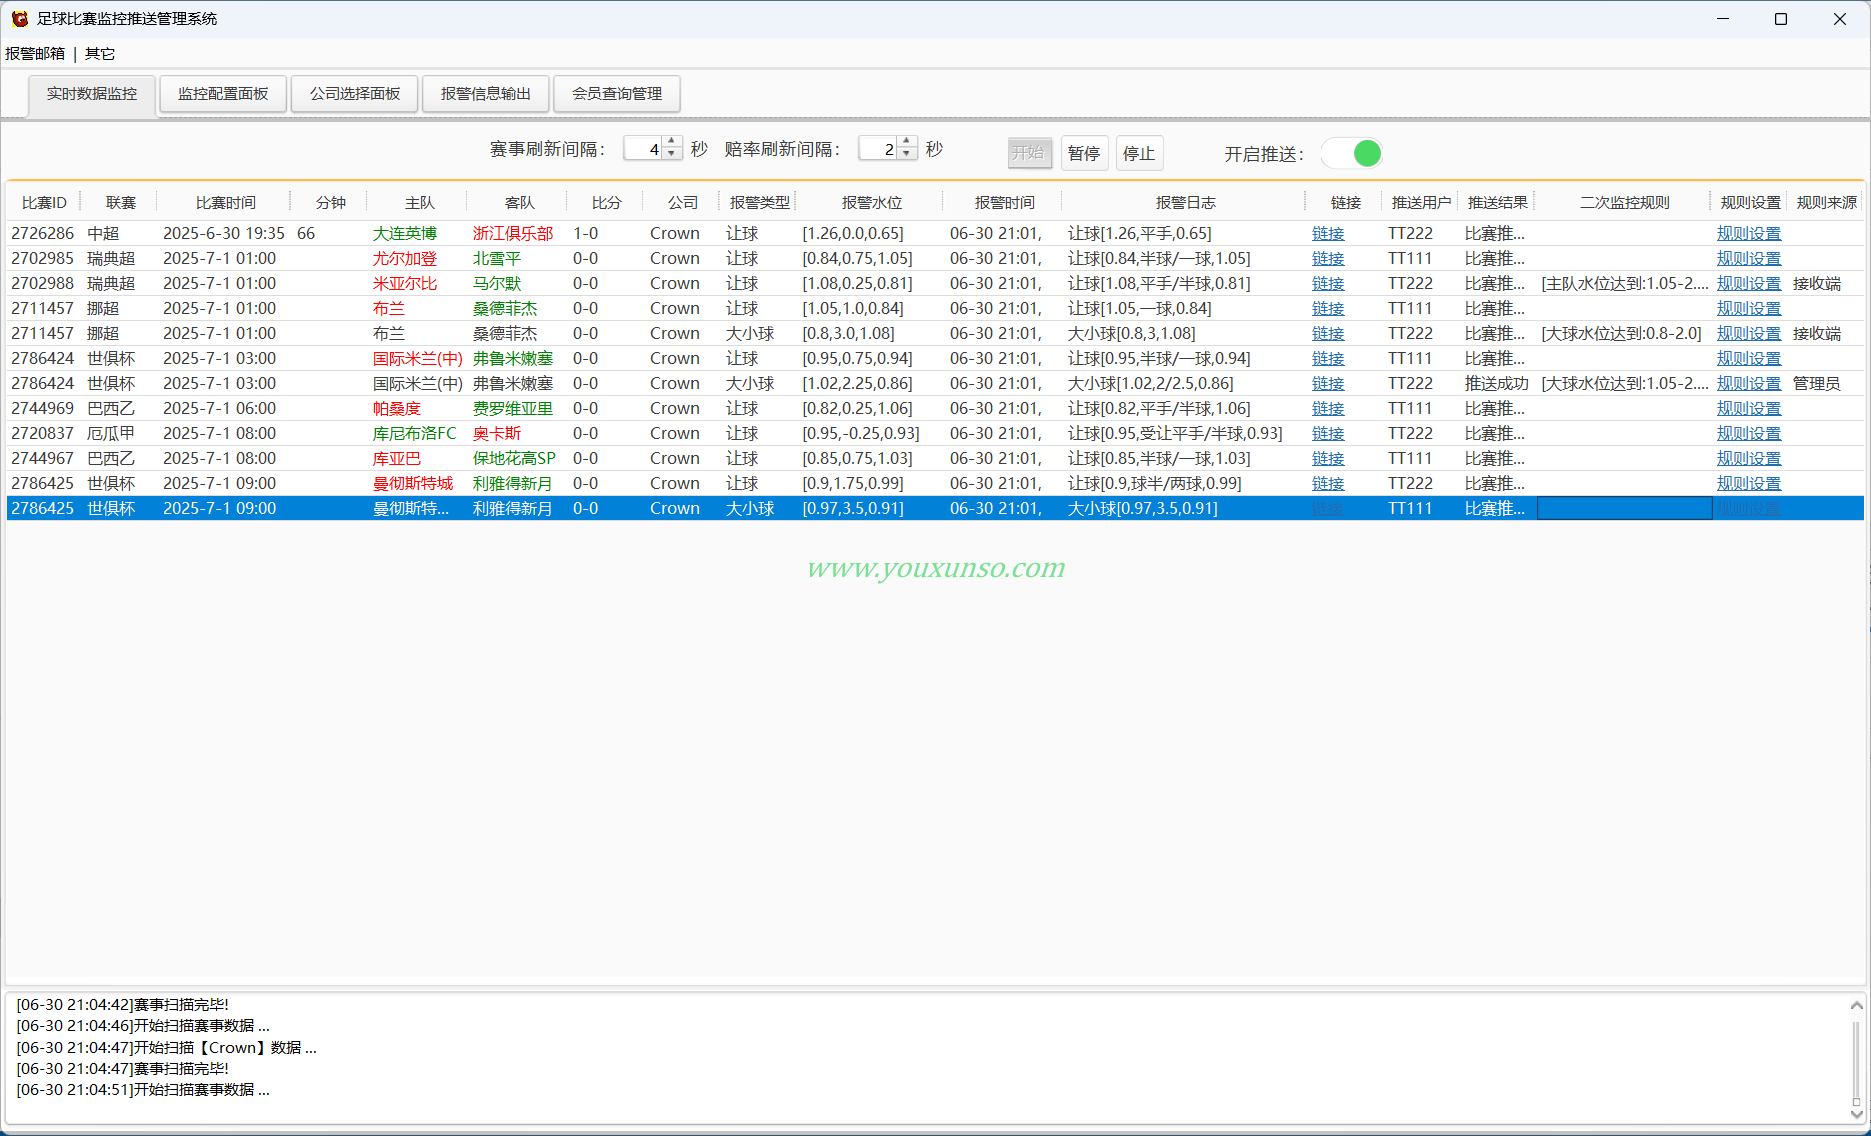Click log panel scrollbar down arrow
The height and width of the screenshot is (1136, 1871).
(1856, 1113)
